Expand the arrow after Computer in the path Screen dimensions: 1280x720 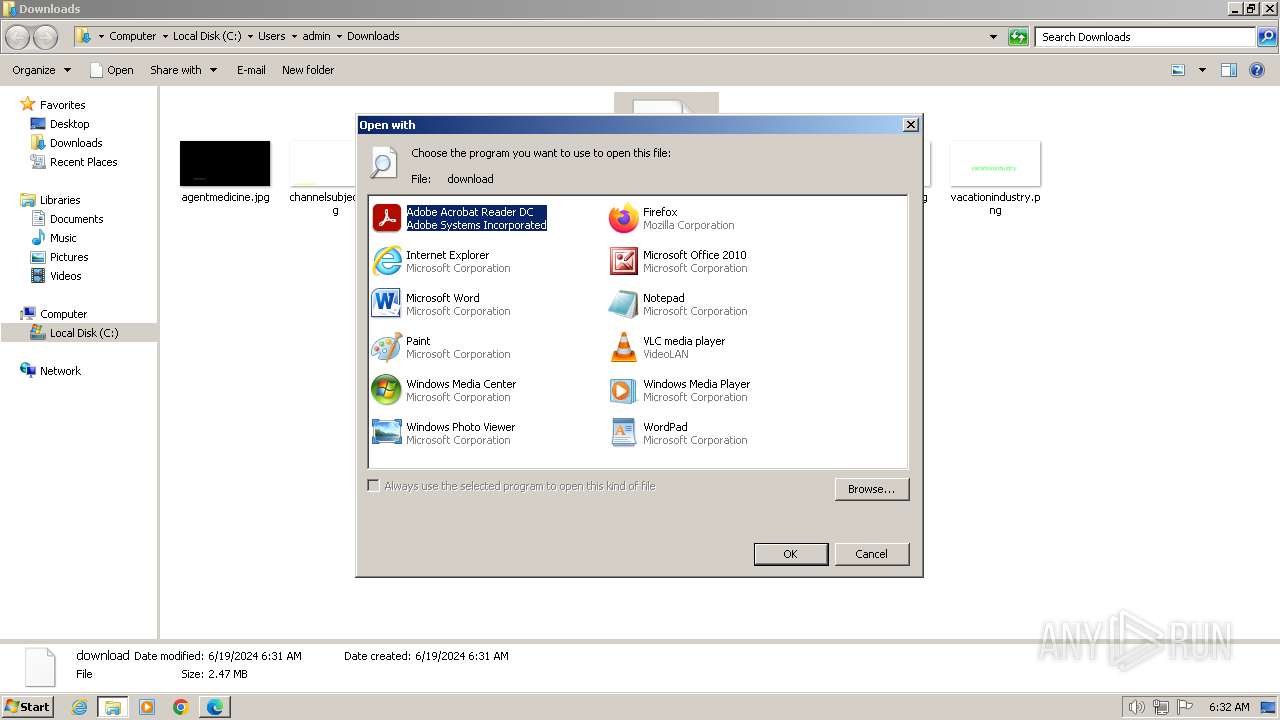tap(165, 37)
